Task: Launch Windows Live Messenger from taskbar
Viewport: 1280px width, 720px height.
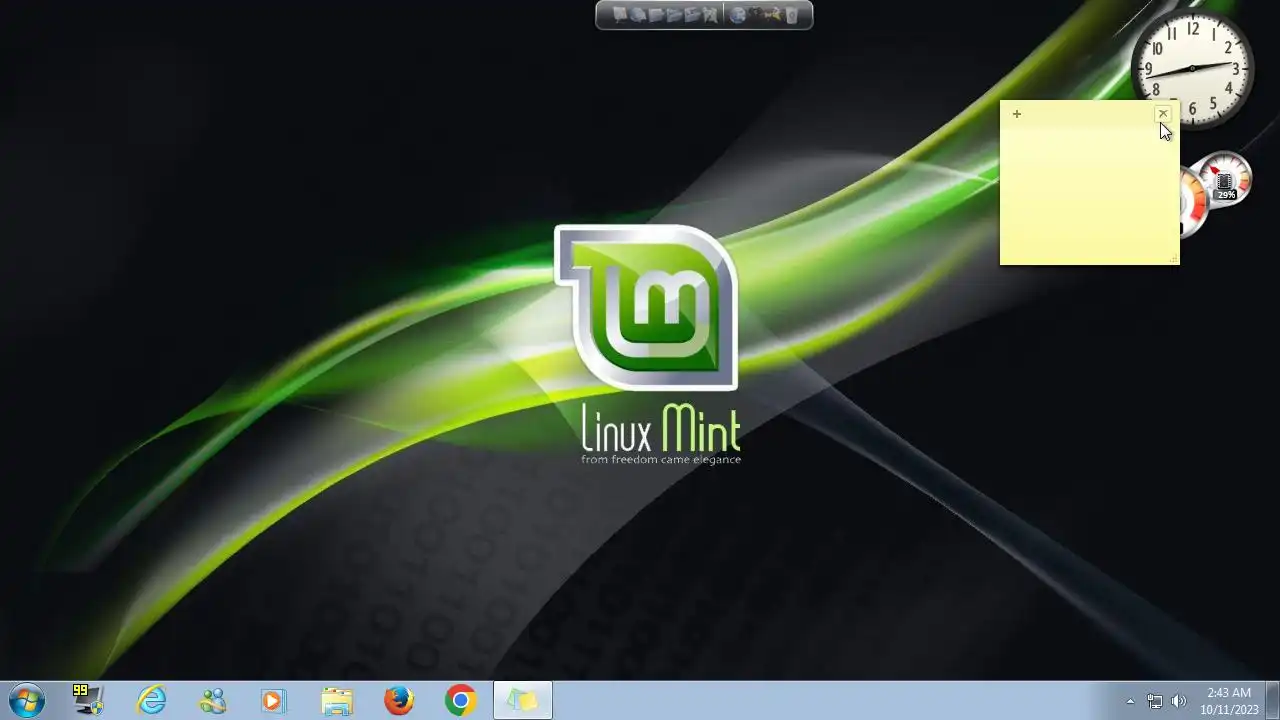Action: point(213,701)
